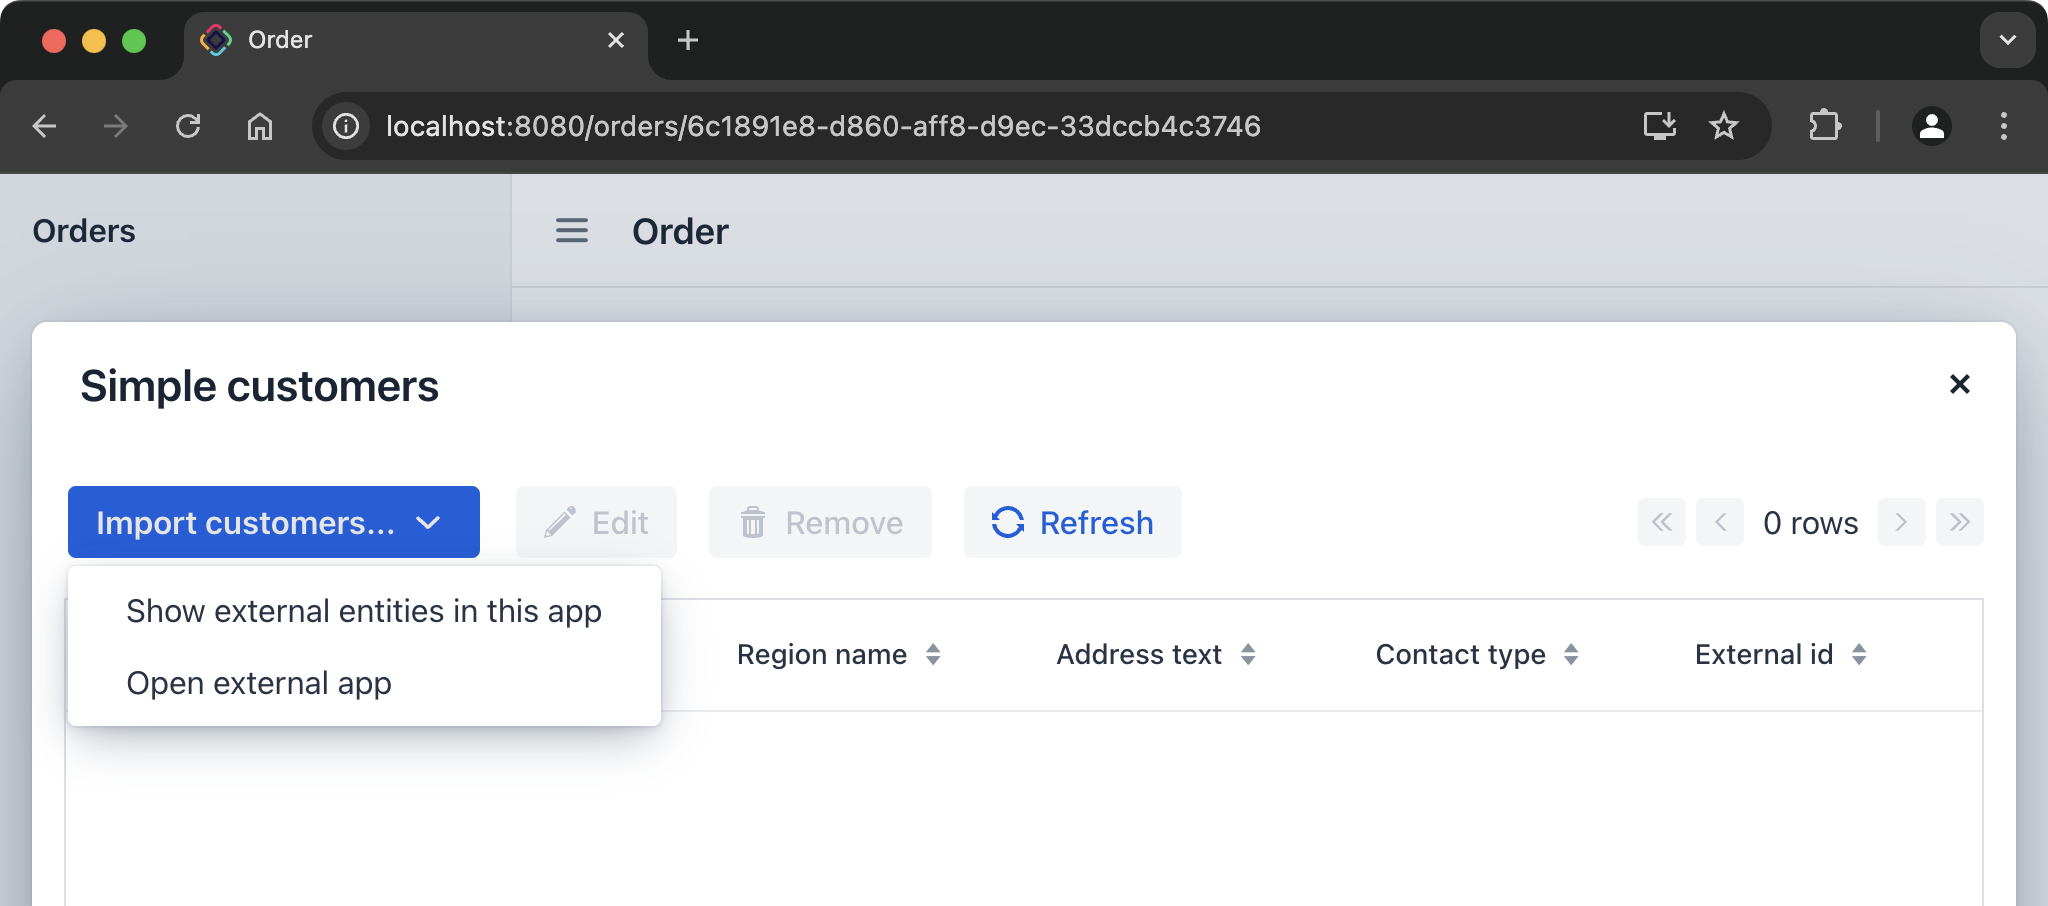Expand the Import customers dropdown button
The height and width of the screenshot is (906, 2048).
click(x=273, y=522)
